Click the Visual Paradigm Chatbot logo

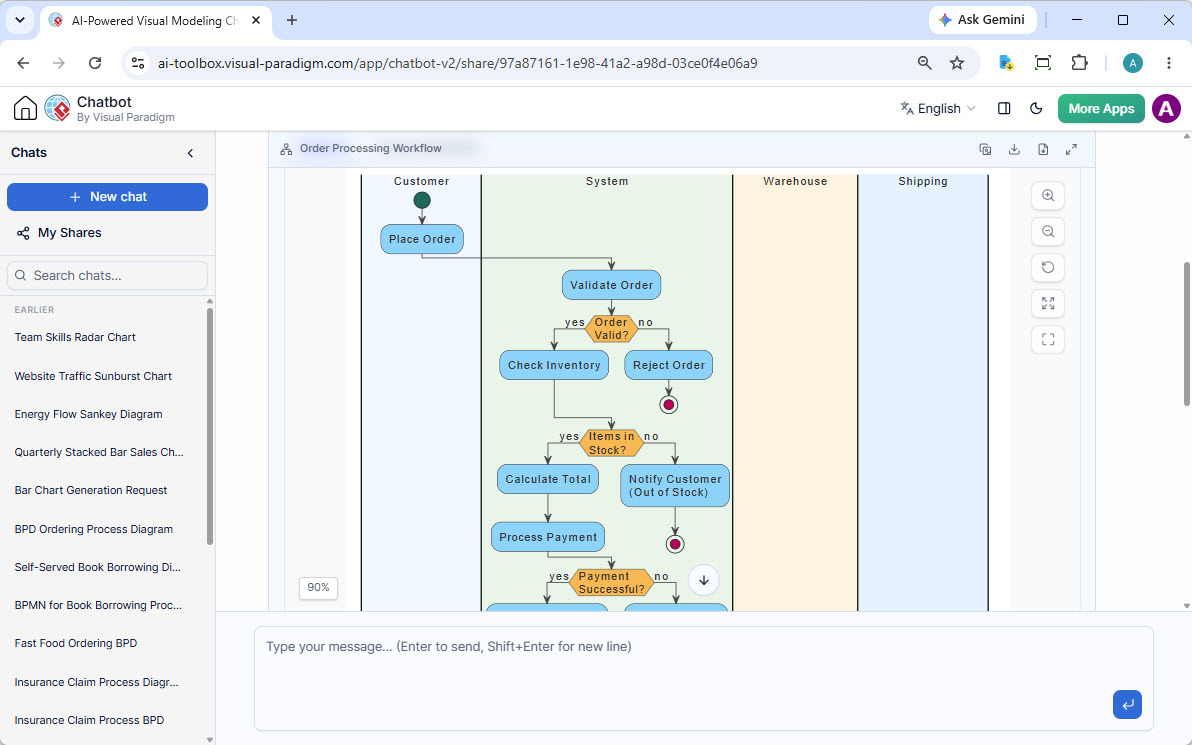point(57,108)
